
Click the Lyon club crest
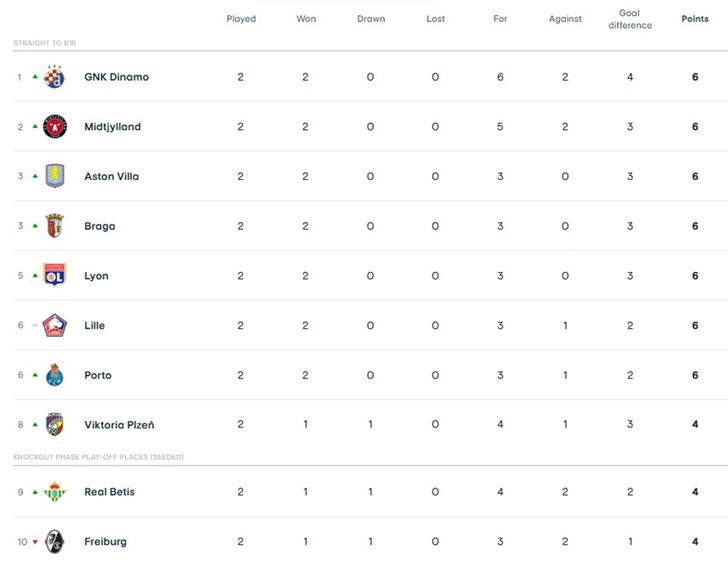[55, 276]
